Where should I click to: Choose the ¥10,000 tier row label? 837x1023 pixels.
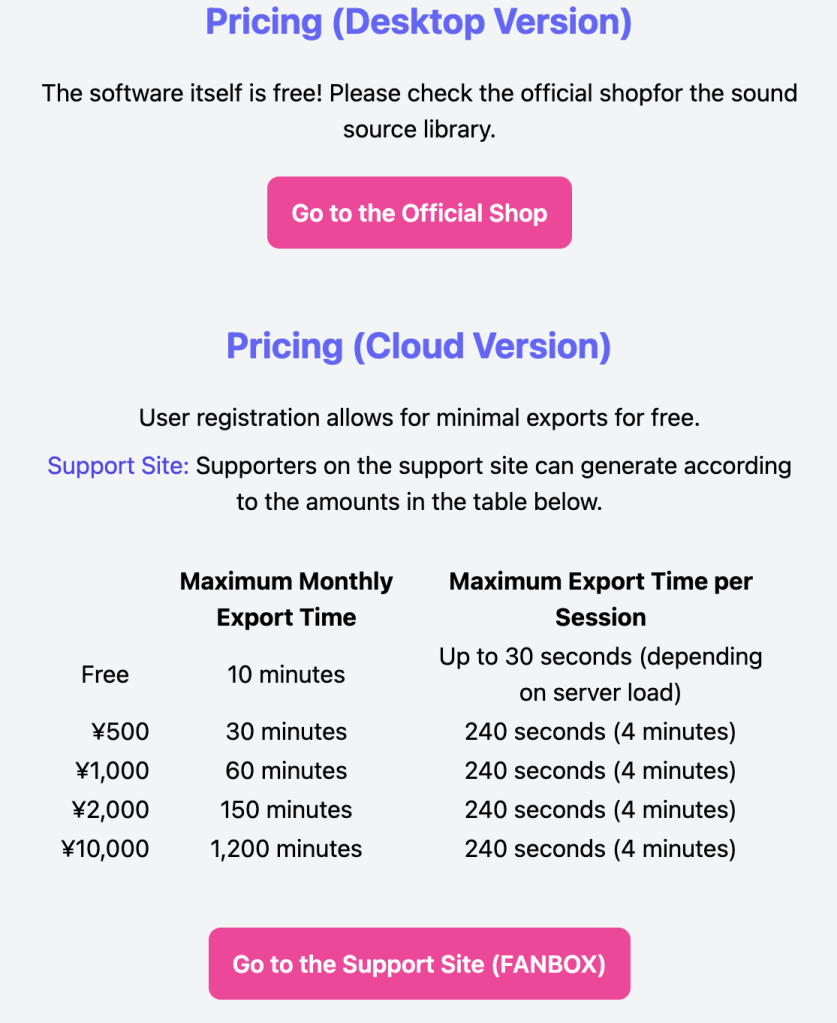105,849
